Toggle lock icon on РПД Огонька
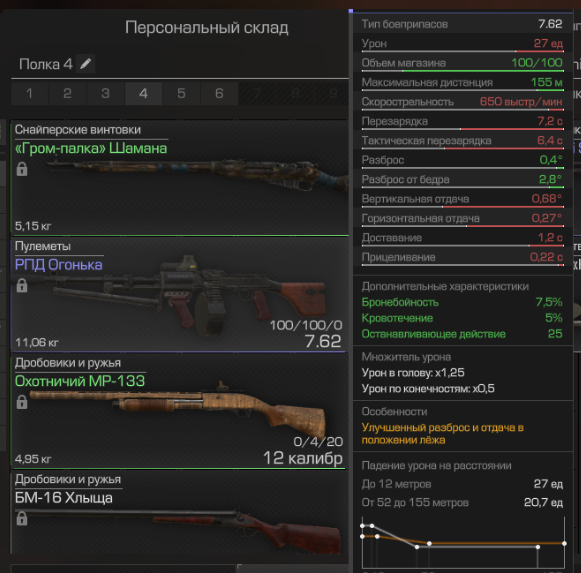The height and width of the screenshot is (573, 581). [x=22, y=285]
